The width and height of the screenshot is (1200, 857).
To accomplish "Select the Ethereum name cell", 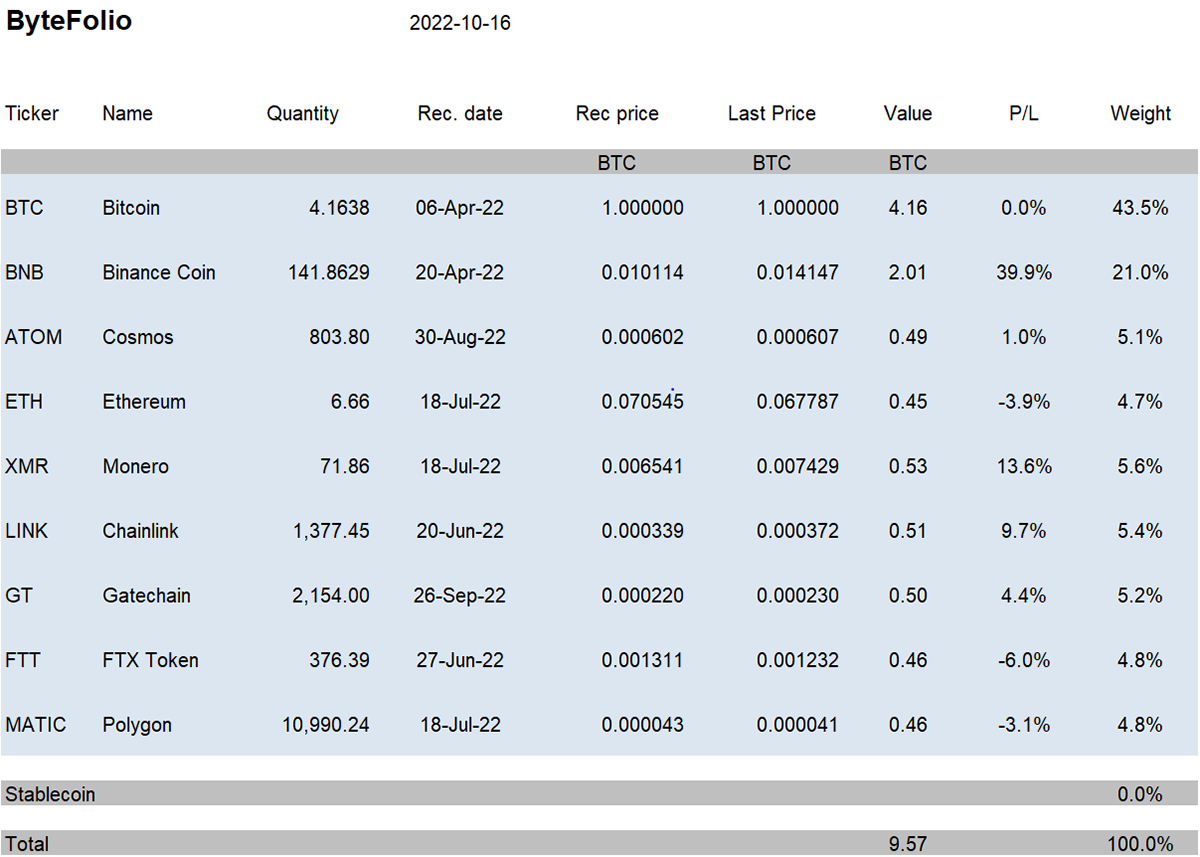I will [x=144, y=402].
